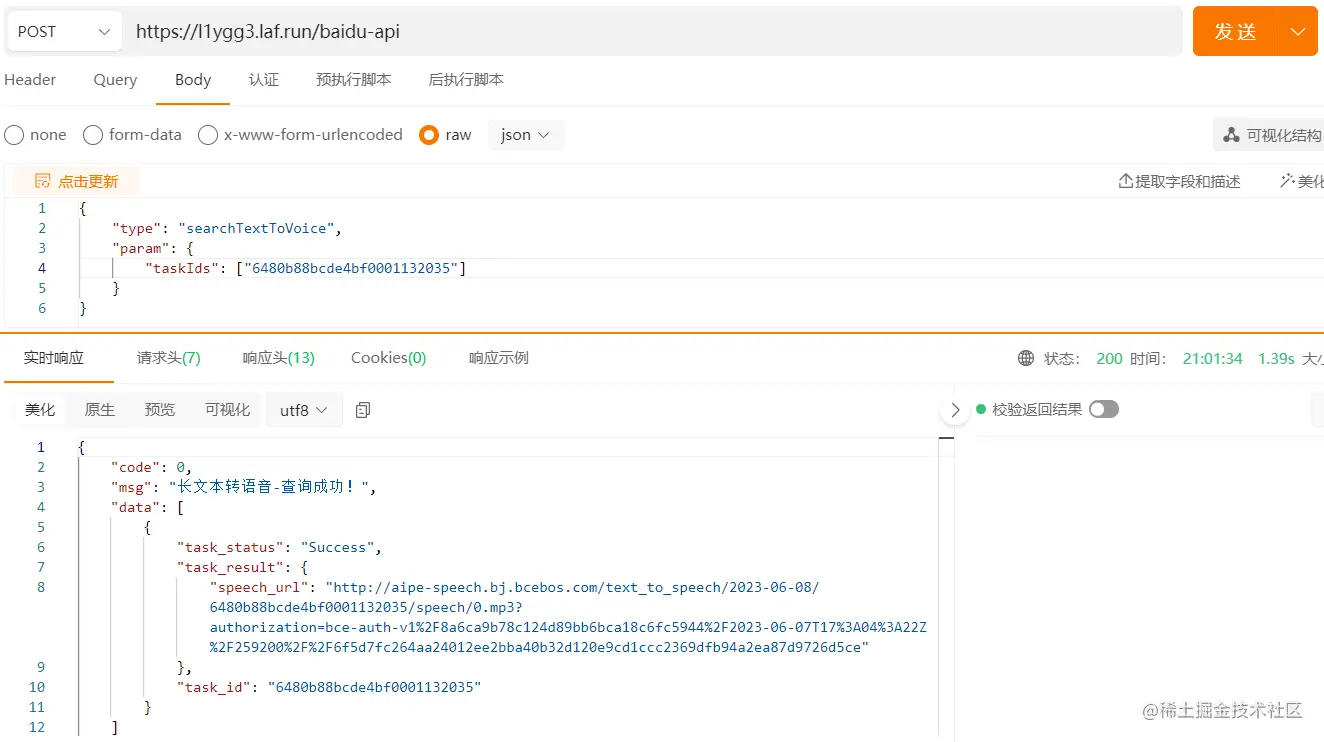Open the 请求头(7) tab
The width and height of the screenshot is (1324, 742).
(169, 358)
